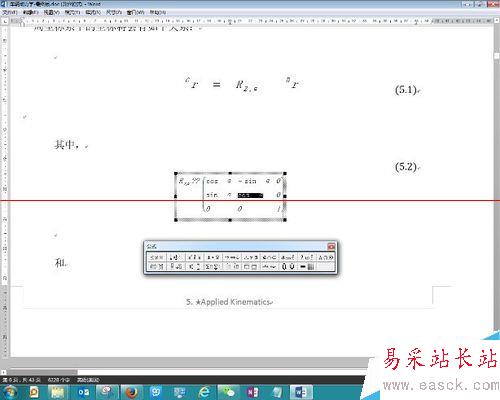Open the products and set theory templates palette
The image size is (500, 400).
coord(288,266)
